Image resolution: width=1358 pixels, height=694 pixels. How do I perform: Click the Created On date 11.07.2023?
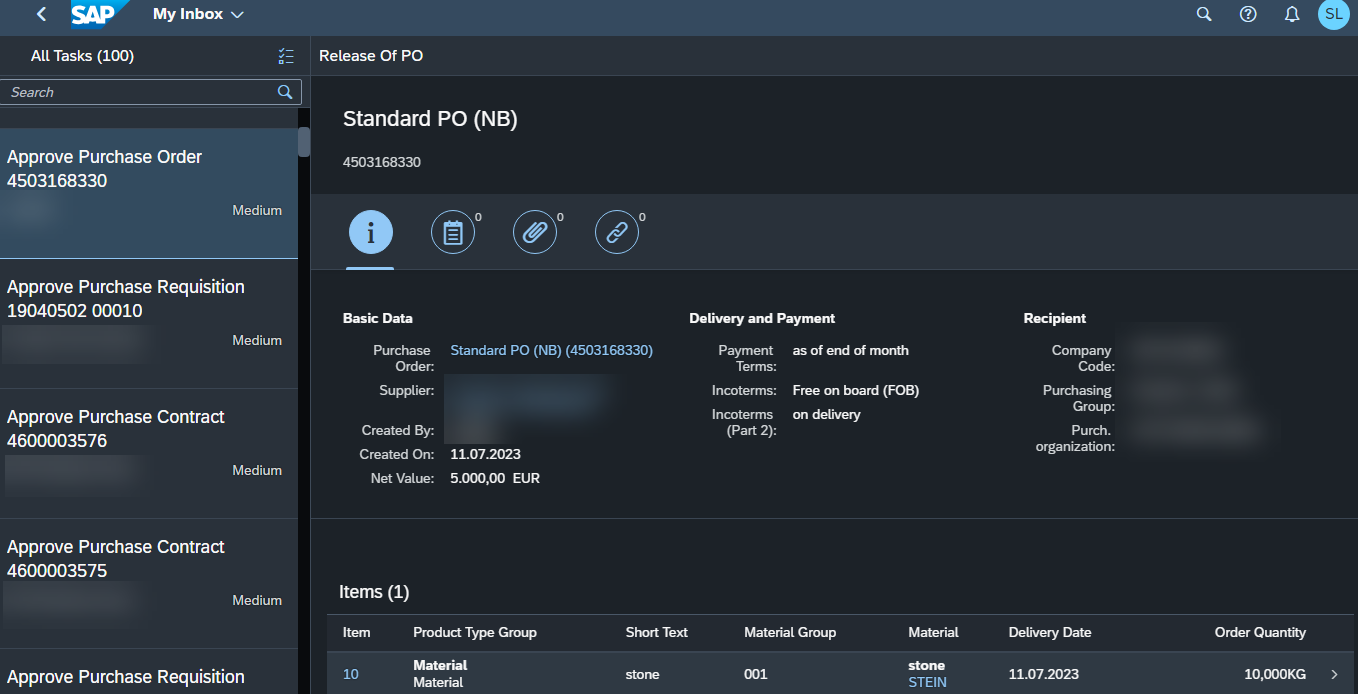[x=485, y=454]
